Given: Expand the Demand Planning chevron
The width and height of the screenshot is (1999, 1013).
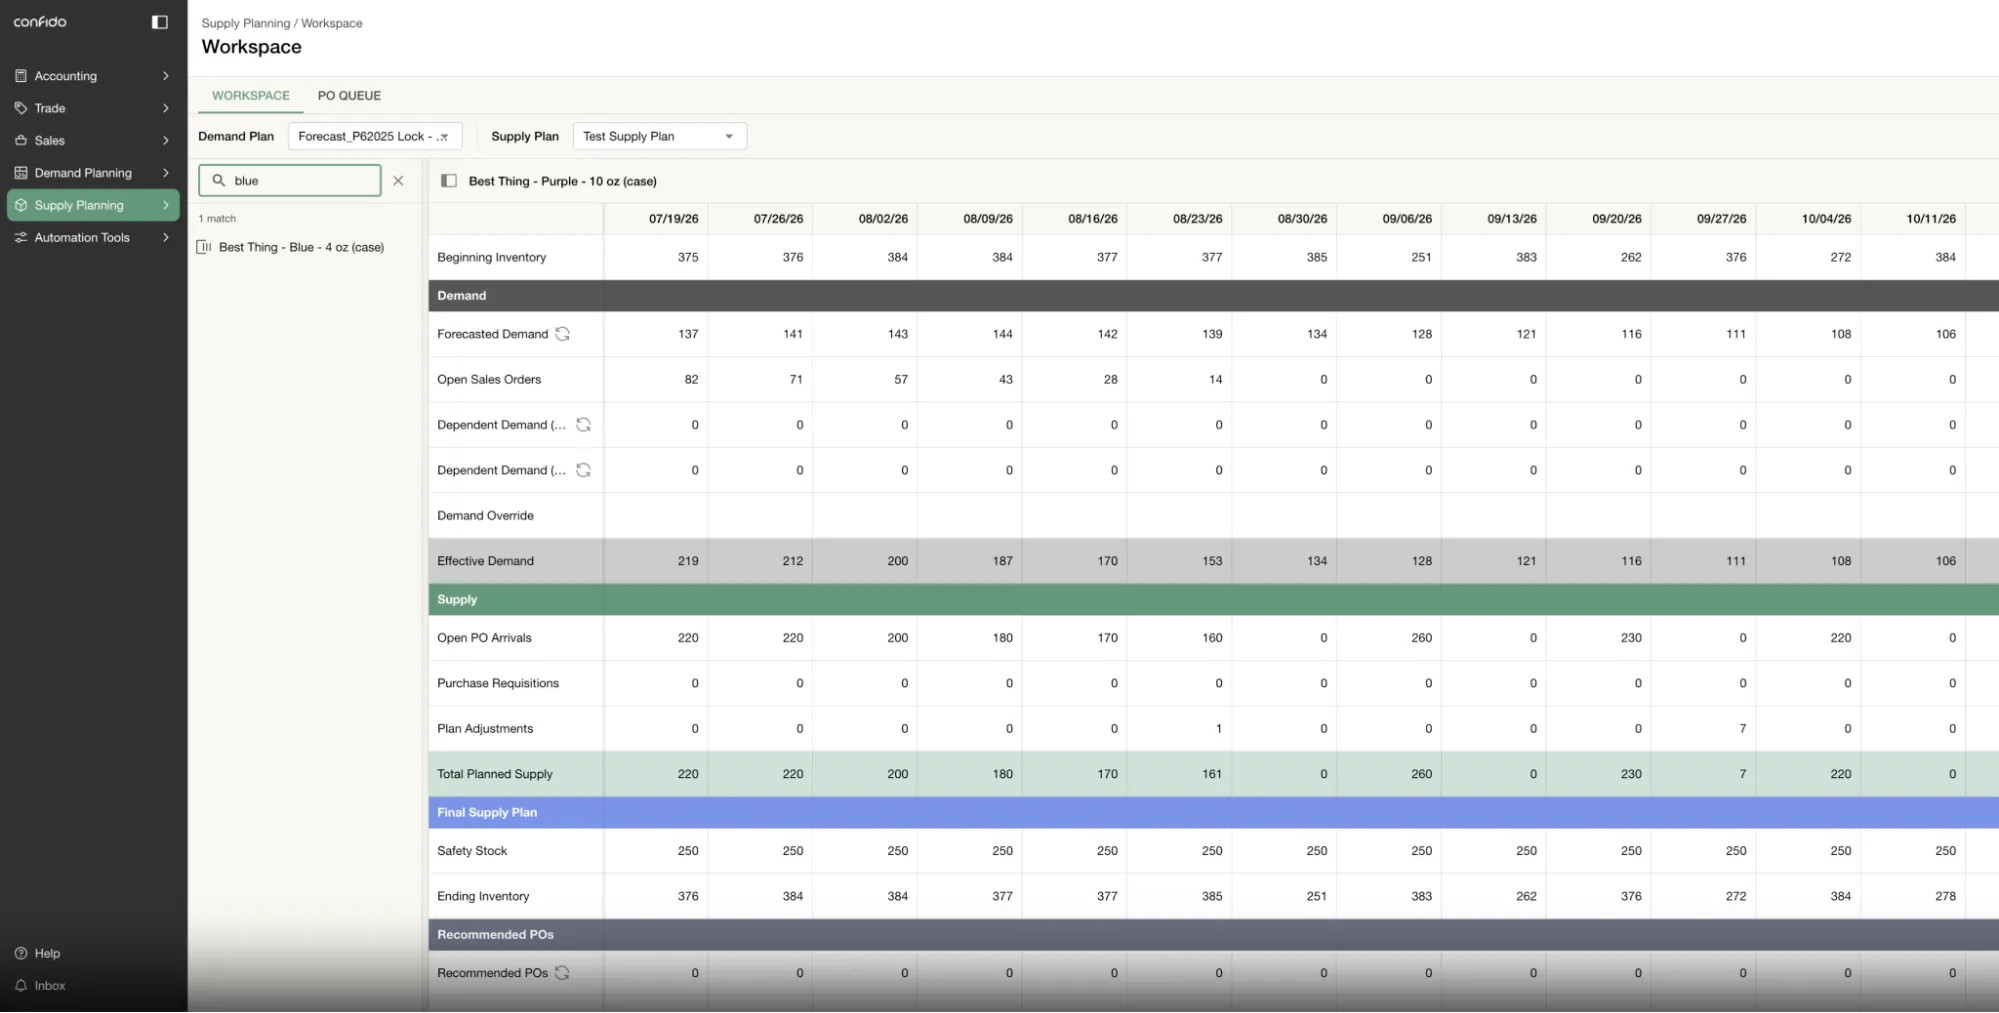Looking at the screenshot, I should [166, 173].
